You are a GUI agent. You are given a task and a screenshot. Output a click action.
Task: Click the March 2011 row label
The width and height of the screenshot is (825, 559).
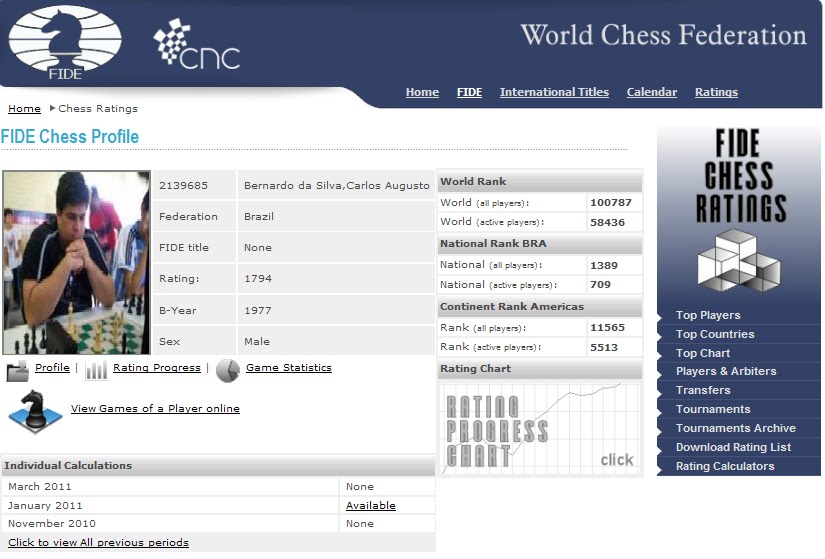coord(39,486)
